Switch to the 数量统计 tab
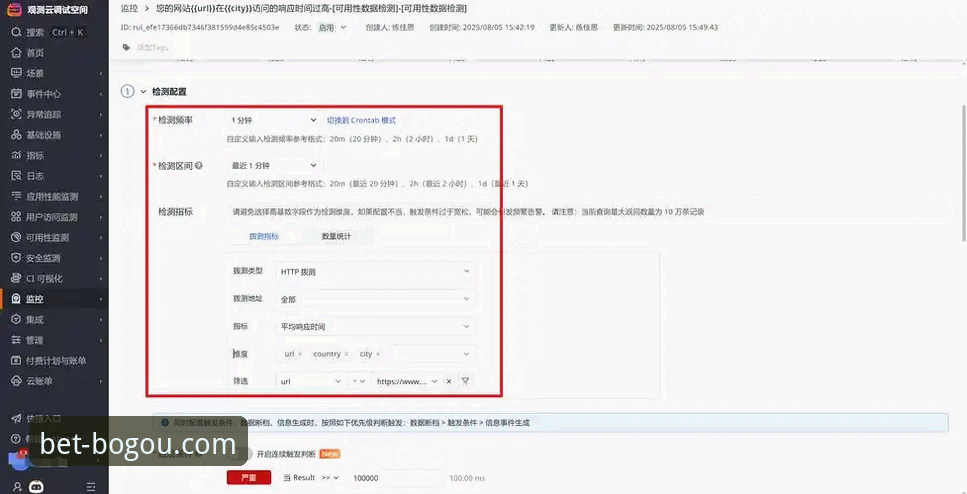967x494 pixels. point(337,236)
